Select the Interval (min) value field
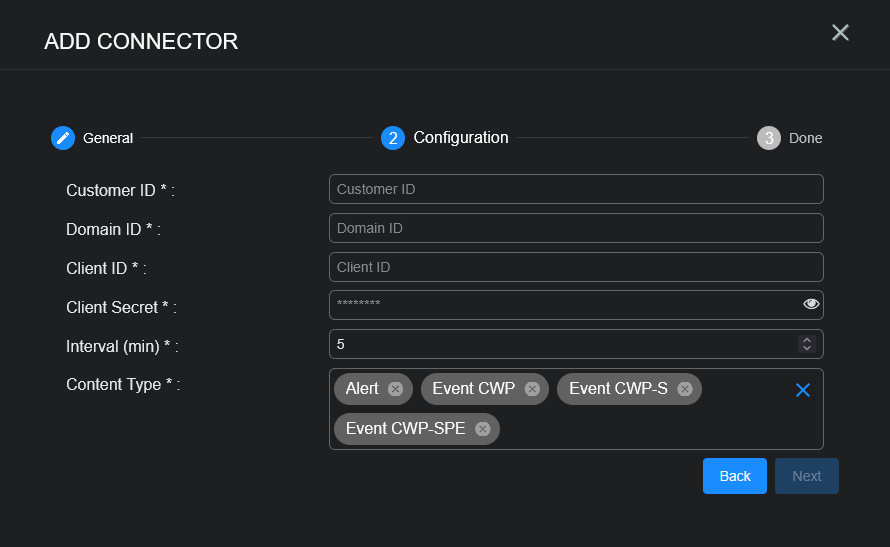 click(560, 344)
